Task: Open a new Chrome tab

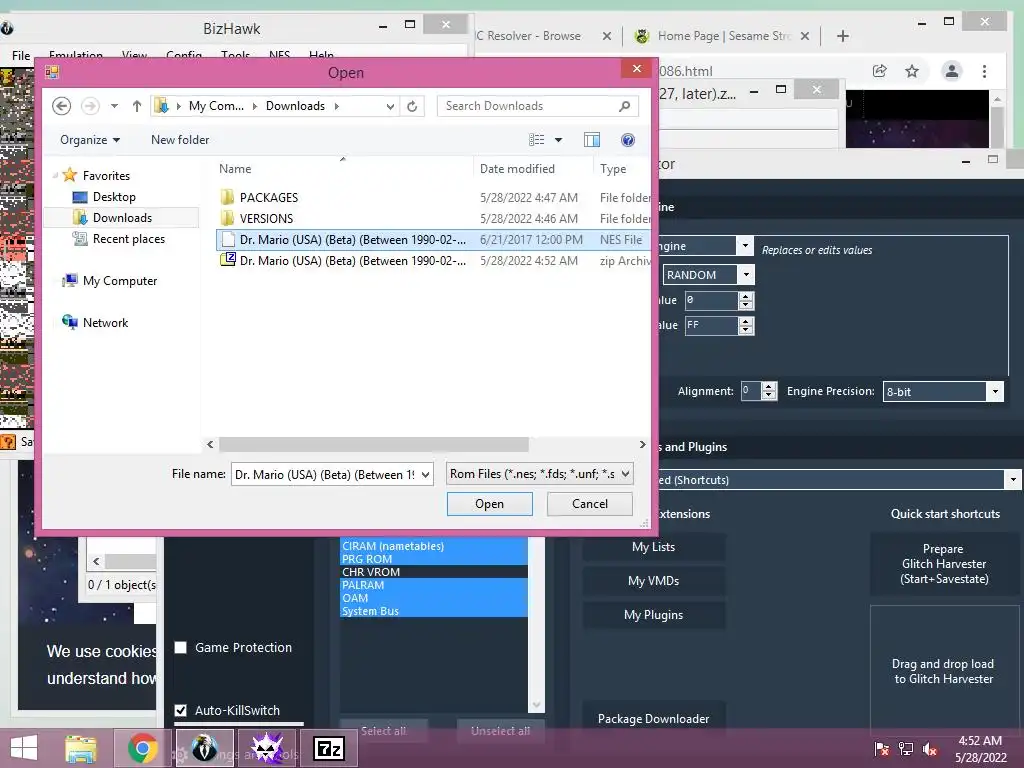Action: (842, 36)
